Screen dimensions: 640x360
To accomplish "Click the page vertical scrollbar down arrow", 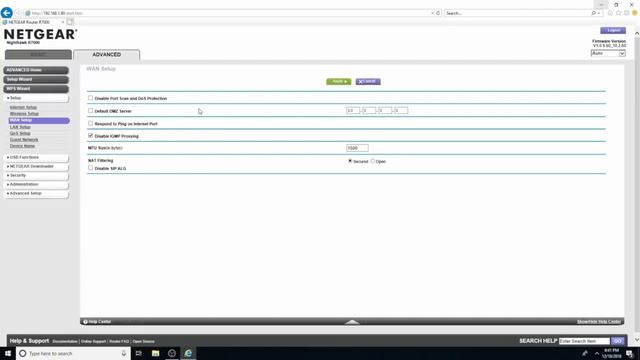I will pyautogui.click(x=637, y=340).
